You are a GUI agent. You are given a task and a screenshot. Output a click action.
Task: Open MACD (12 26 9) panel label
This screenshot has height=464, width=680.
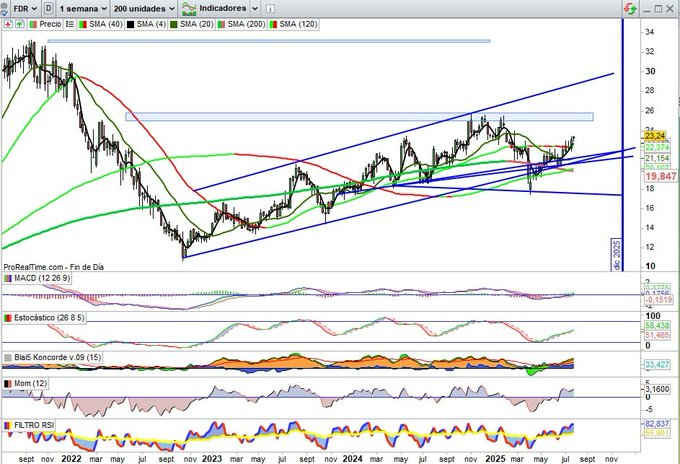42,278
